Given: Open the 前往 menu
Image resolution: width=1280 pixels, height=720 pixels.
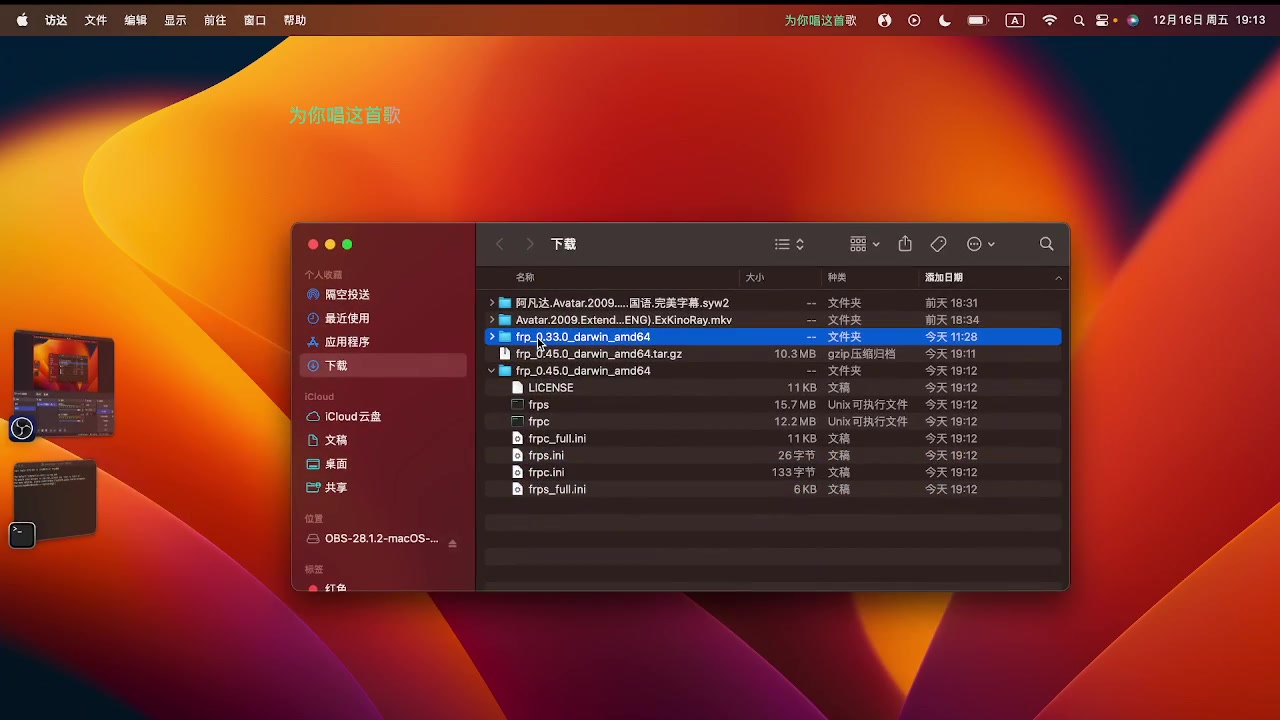Looking at the screenshot, I should click(215, 20).
